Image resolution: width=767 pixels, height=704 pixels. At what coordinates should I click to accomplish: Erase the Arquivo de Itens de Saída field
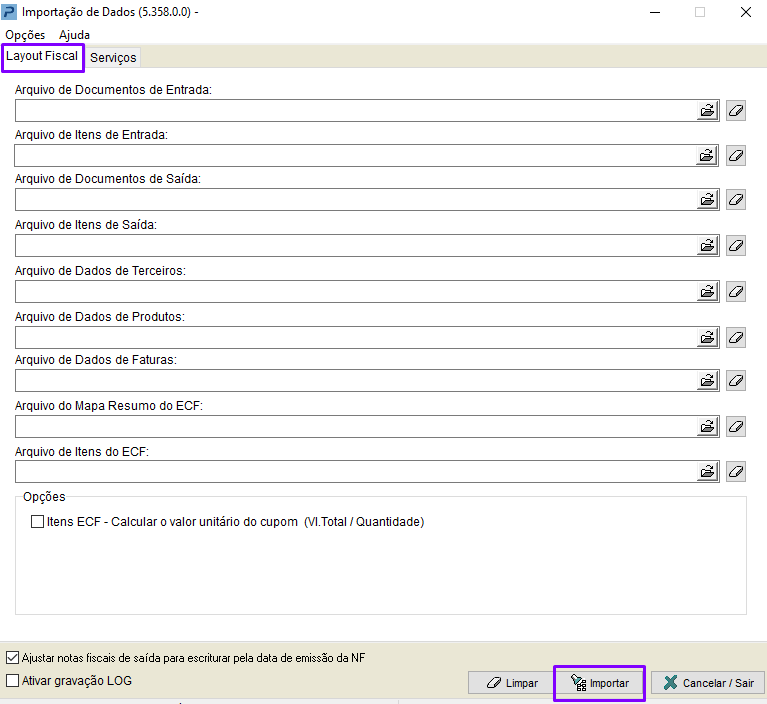point(736,245)
